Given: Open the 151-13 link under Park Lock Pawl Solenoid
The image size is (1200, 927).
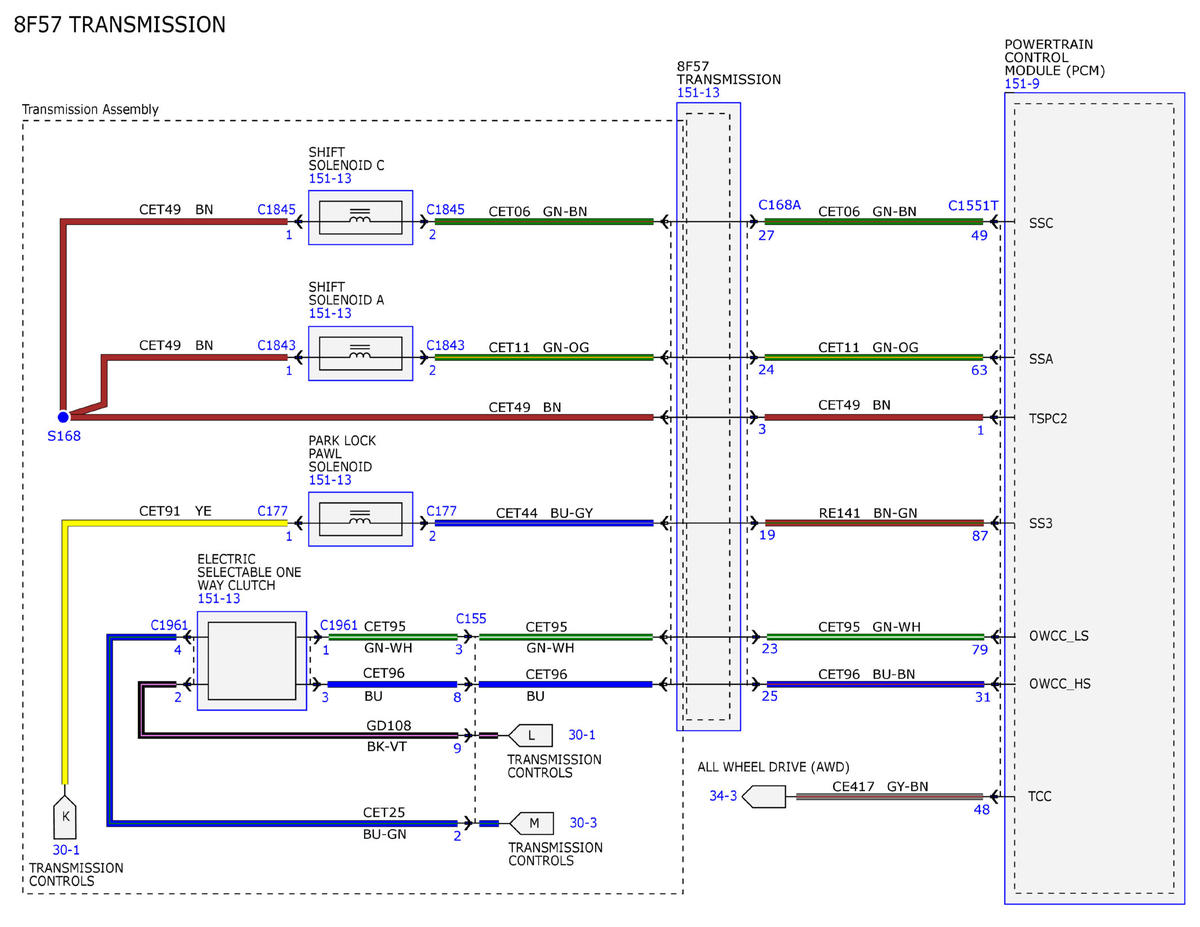Looking at the screenshot, I should pos(330,480).
